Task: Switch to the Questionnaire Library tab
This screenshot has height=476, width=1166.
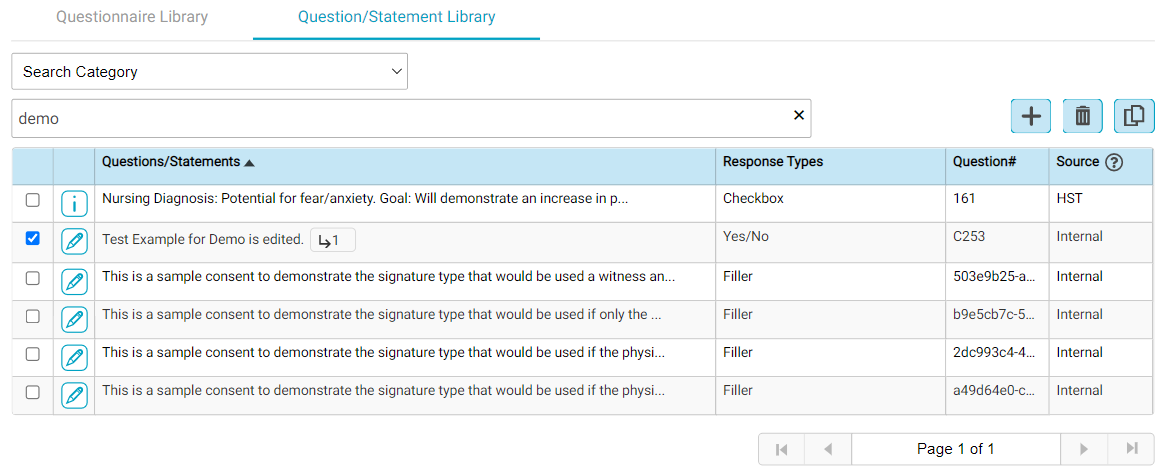Action: [132, 17]
